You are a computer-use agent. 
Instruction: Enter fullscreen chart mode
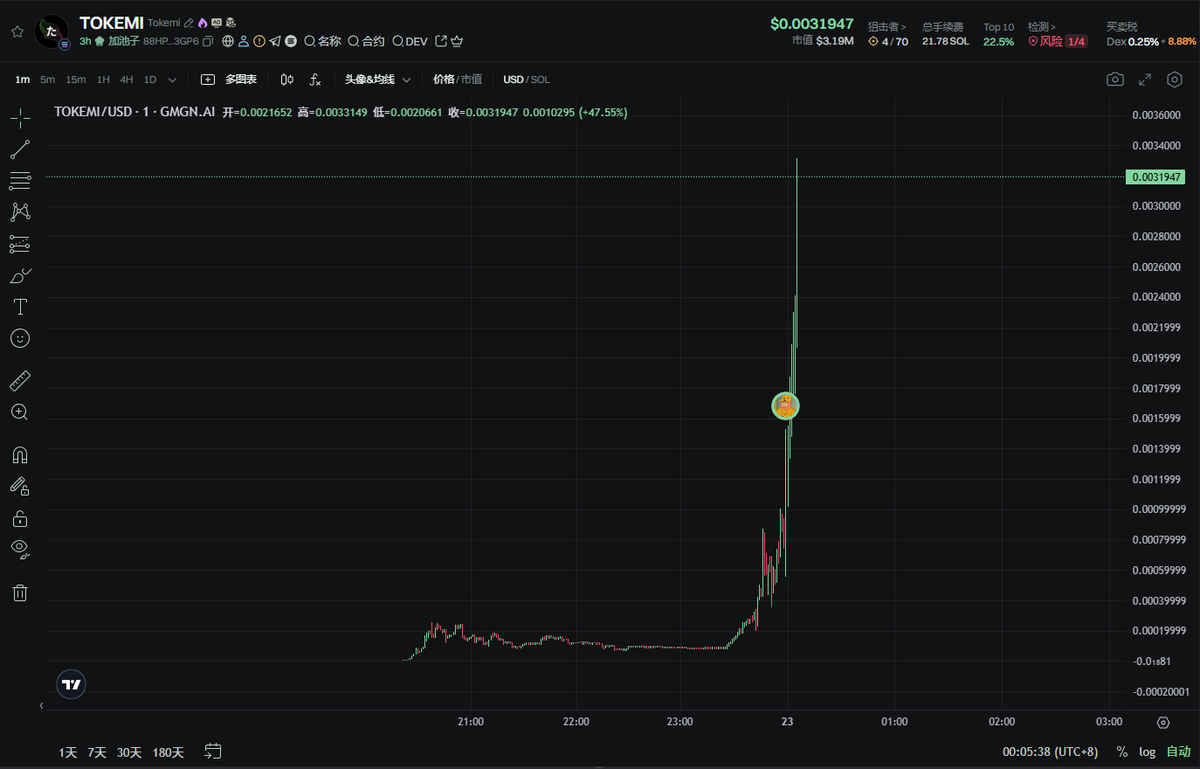1147,79
